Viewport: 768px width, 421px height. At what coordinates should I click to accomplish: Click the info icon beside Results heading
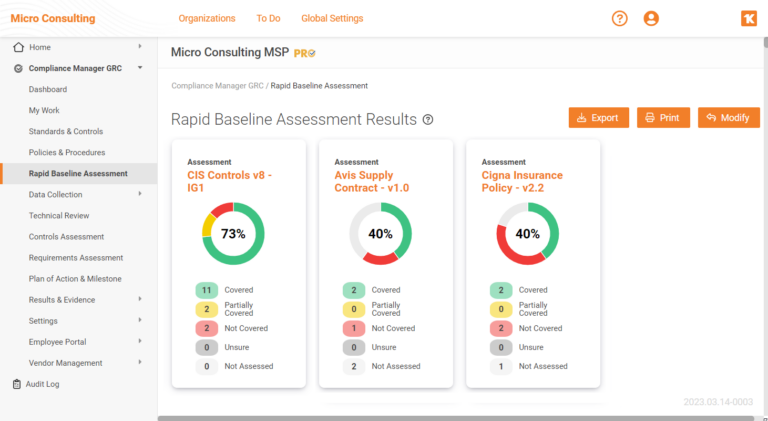(428, 120)
